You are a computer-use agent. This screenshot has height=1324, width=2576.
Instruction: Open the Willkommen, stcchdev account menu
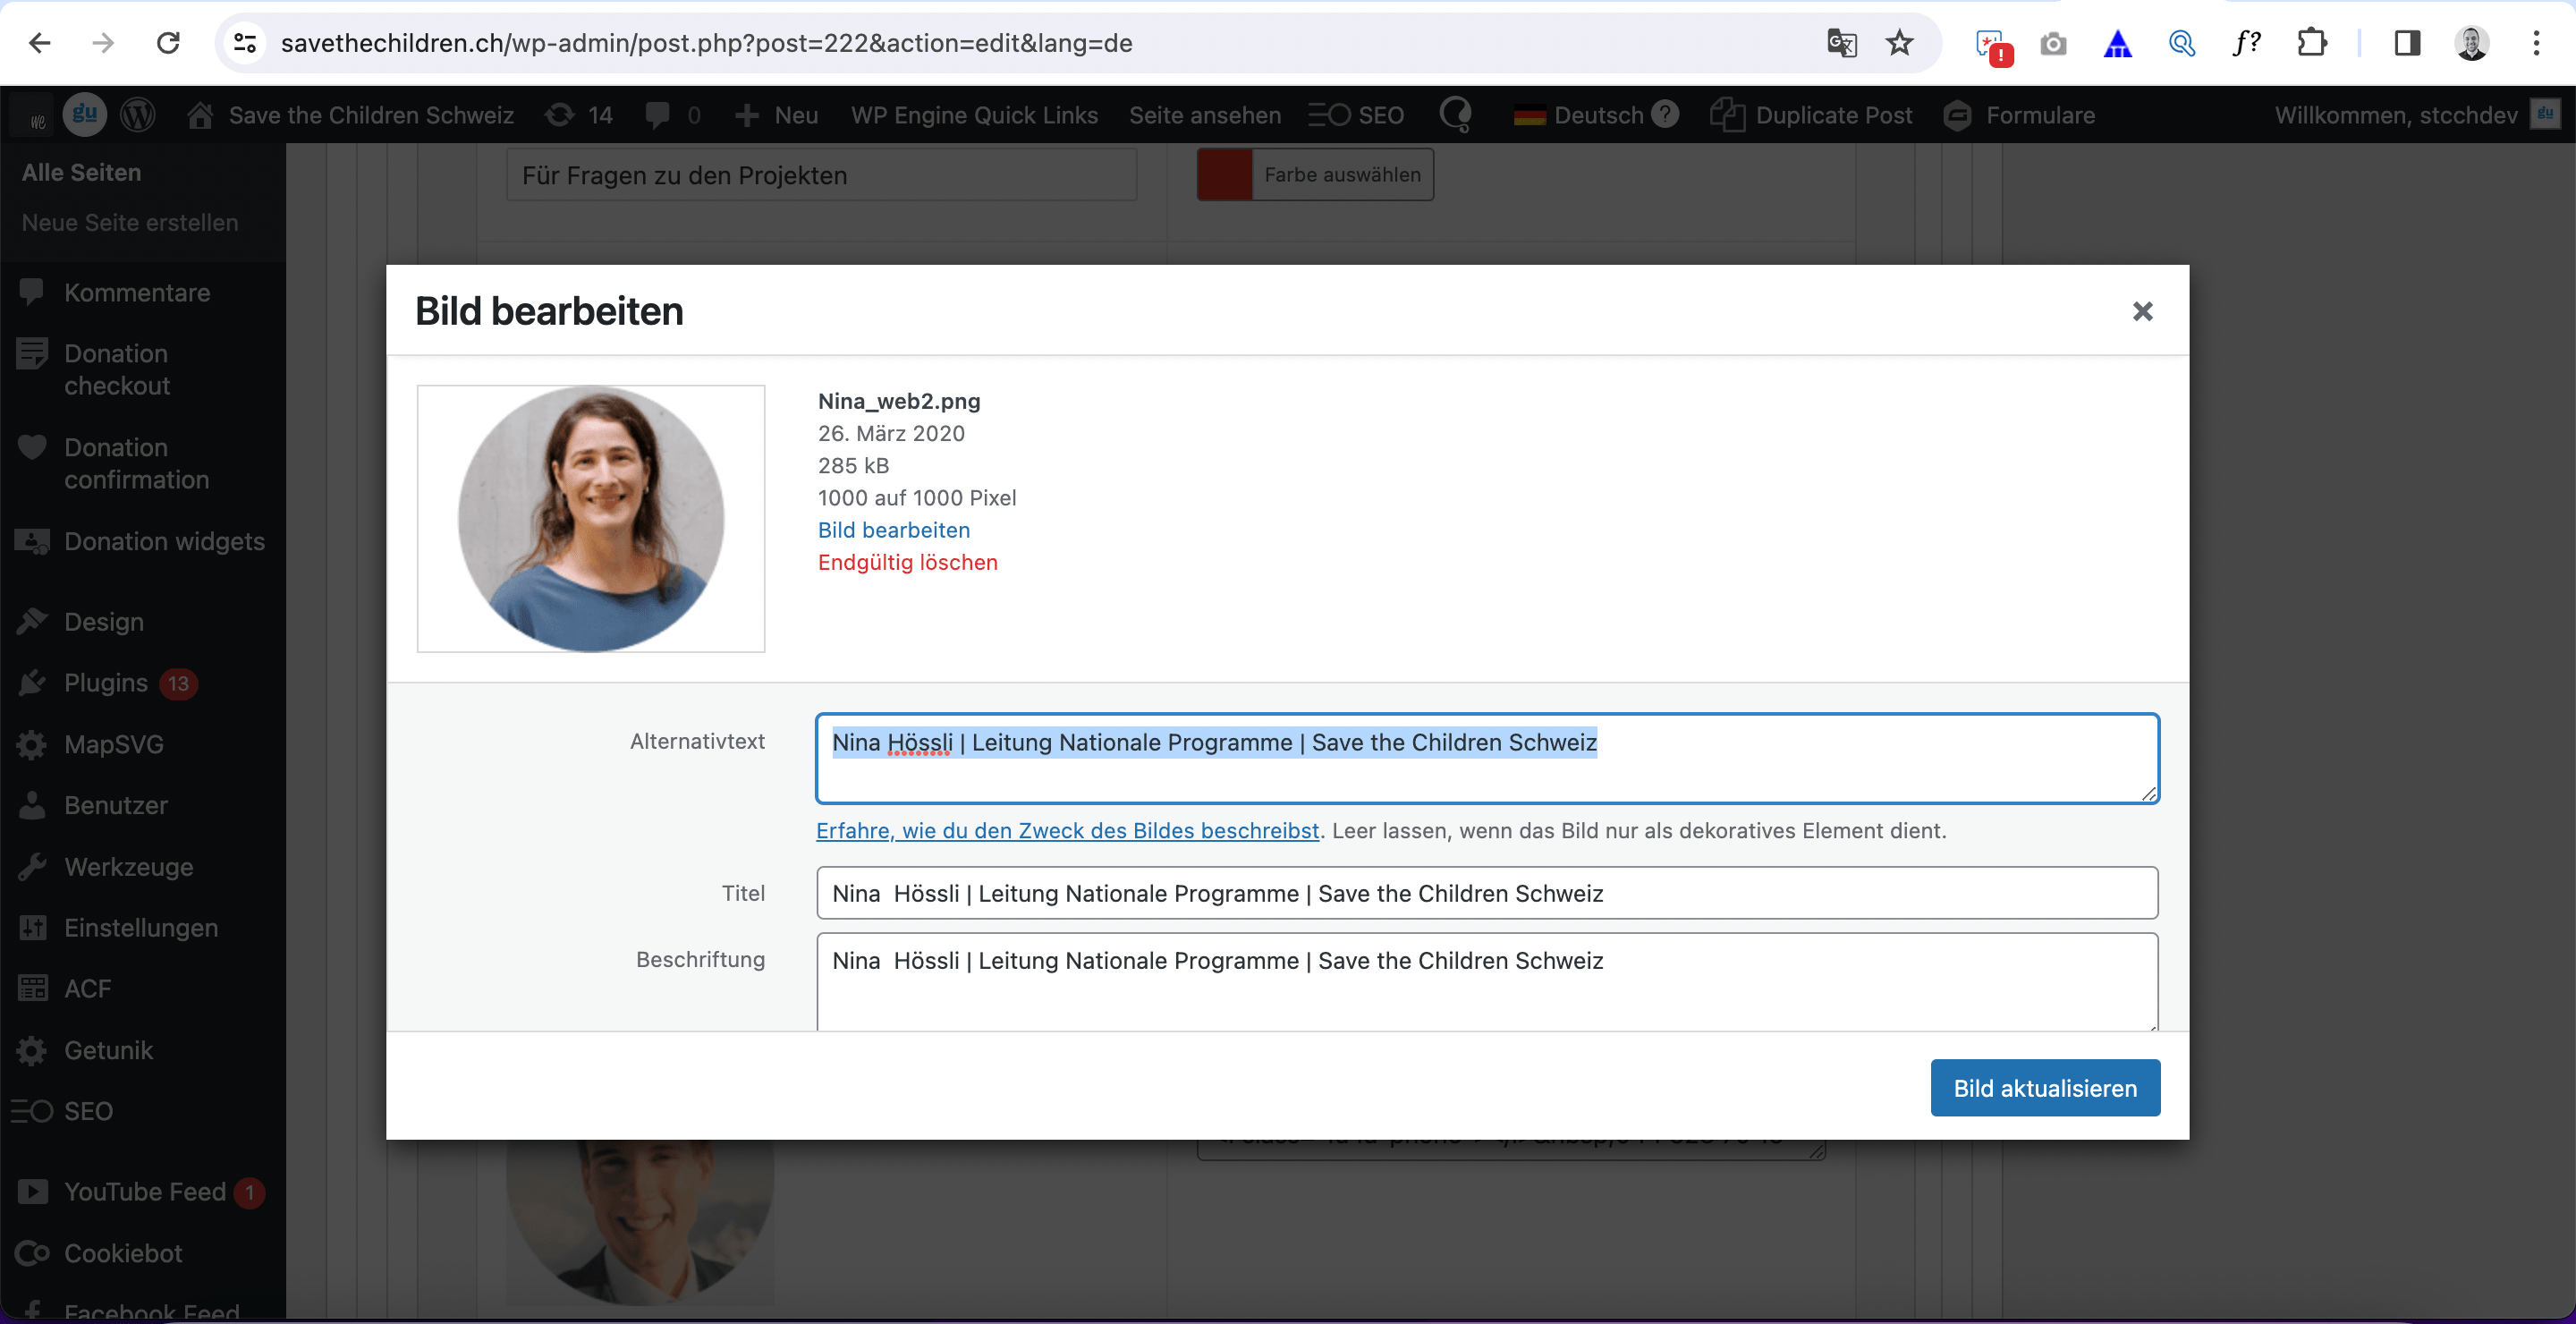(x=2416, y=115)
